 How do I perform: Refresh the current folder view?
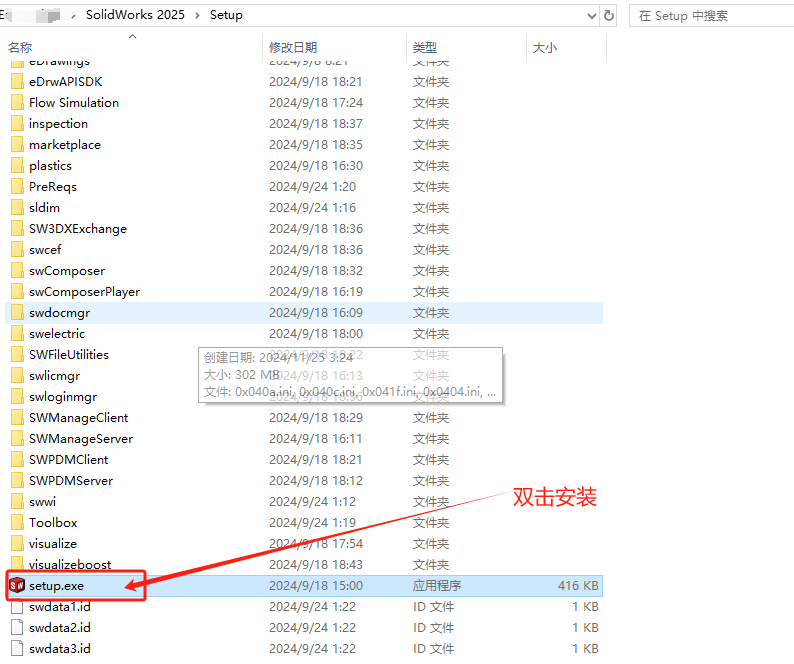tap(608, 15)
